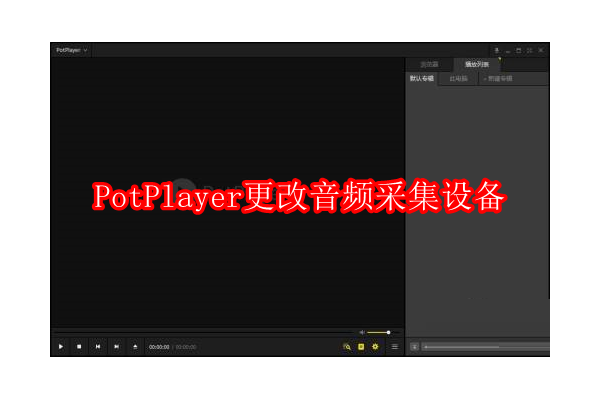This screenshot has width=600, height=400.
Task: Click the 00:00:00 elapsed time display
Action: point(159,347)
